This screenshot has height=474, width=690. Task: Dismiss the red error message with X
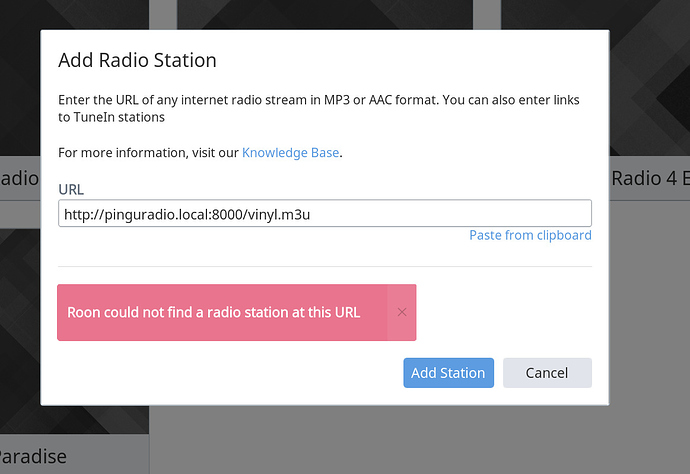(401, 312)
